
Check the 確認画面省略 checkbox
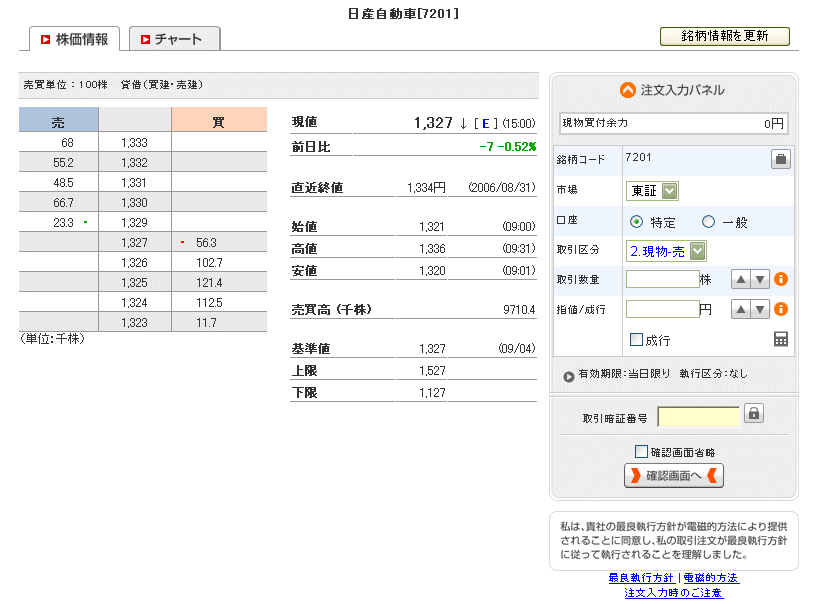point(641,451)
